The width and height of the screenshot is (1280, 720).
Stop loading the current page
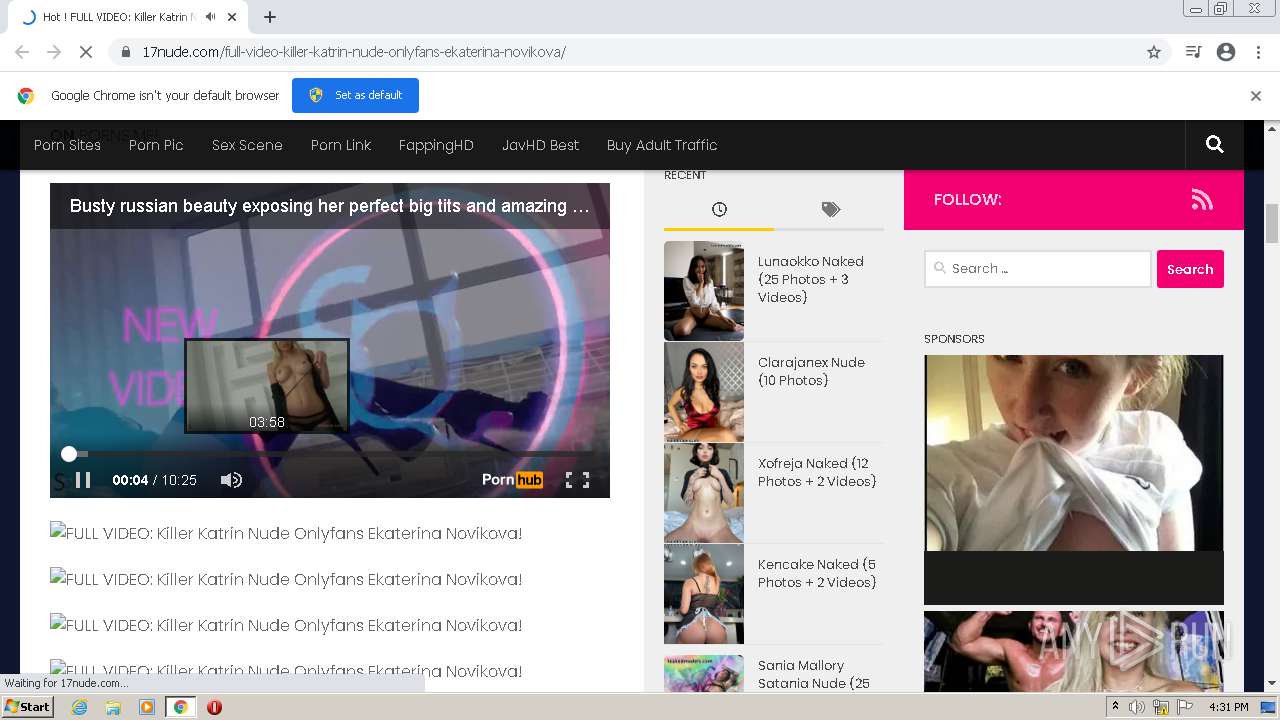(86, 52)
